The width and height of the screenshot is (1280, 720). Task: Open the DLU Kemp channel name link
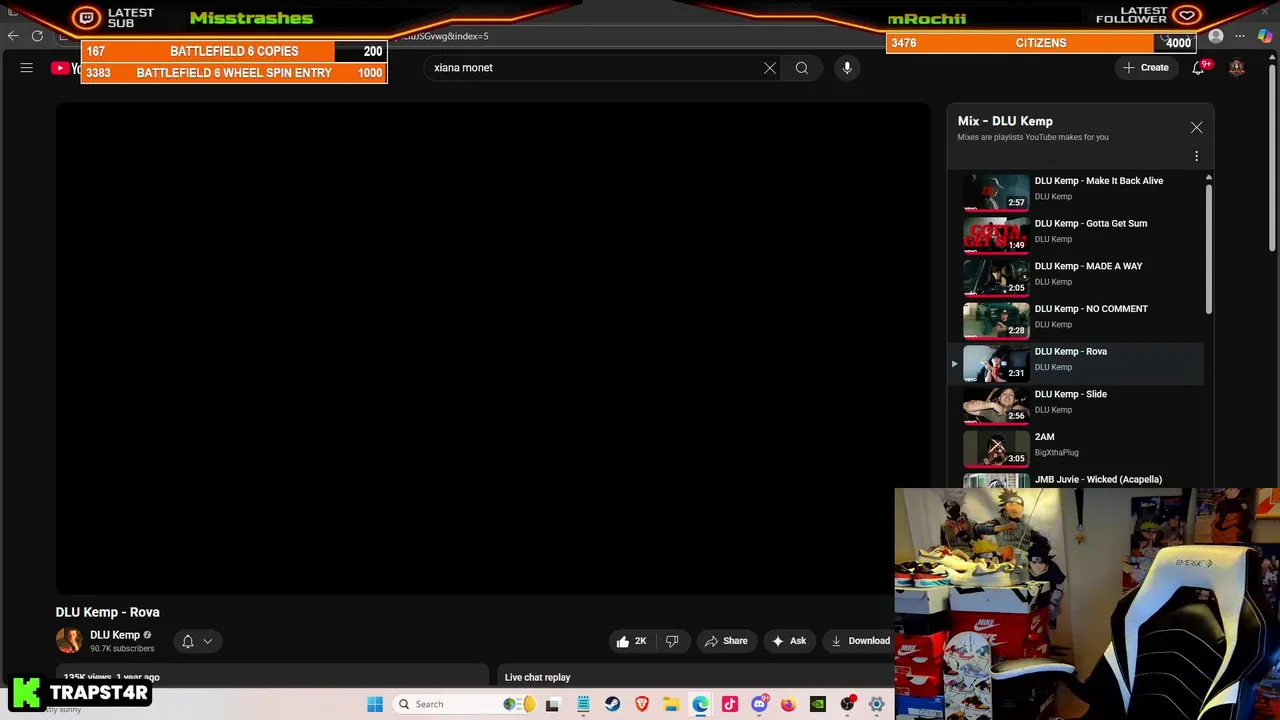click(115, 635)
